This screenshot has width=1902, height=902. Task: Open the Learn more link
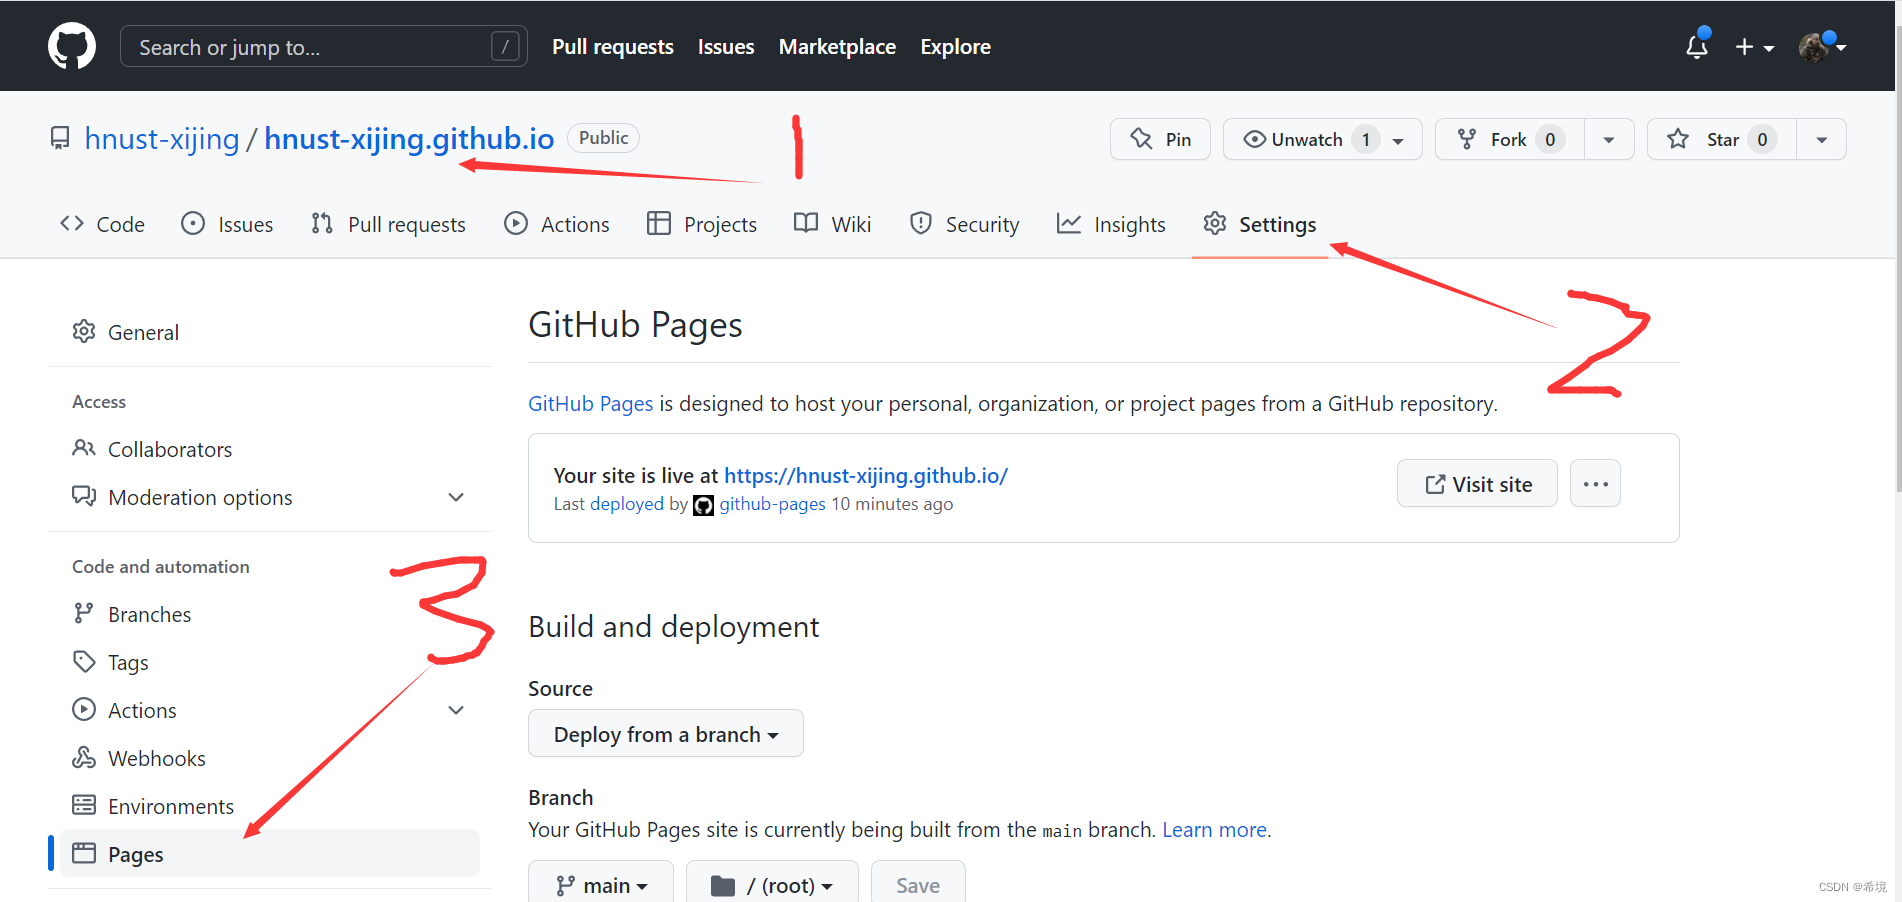pos(1214,830)
